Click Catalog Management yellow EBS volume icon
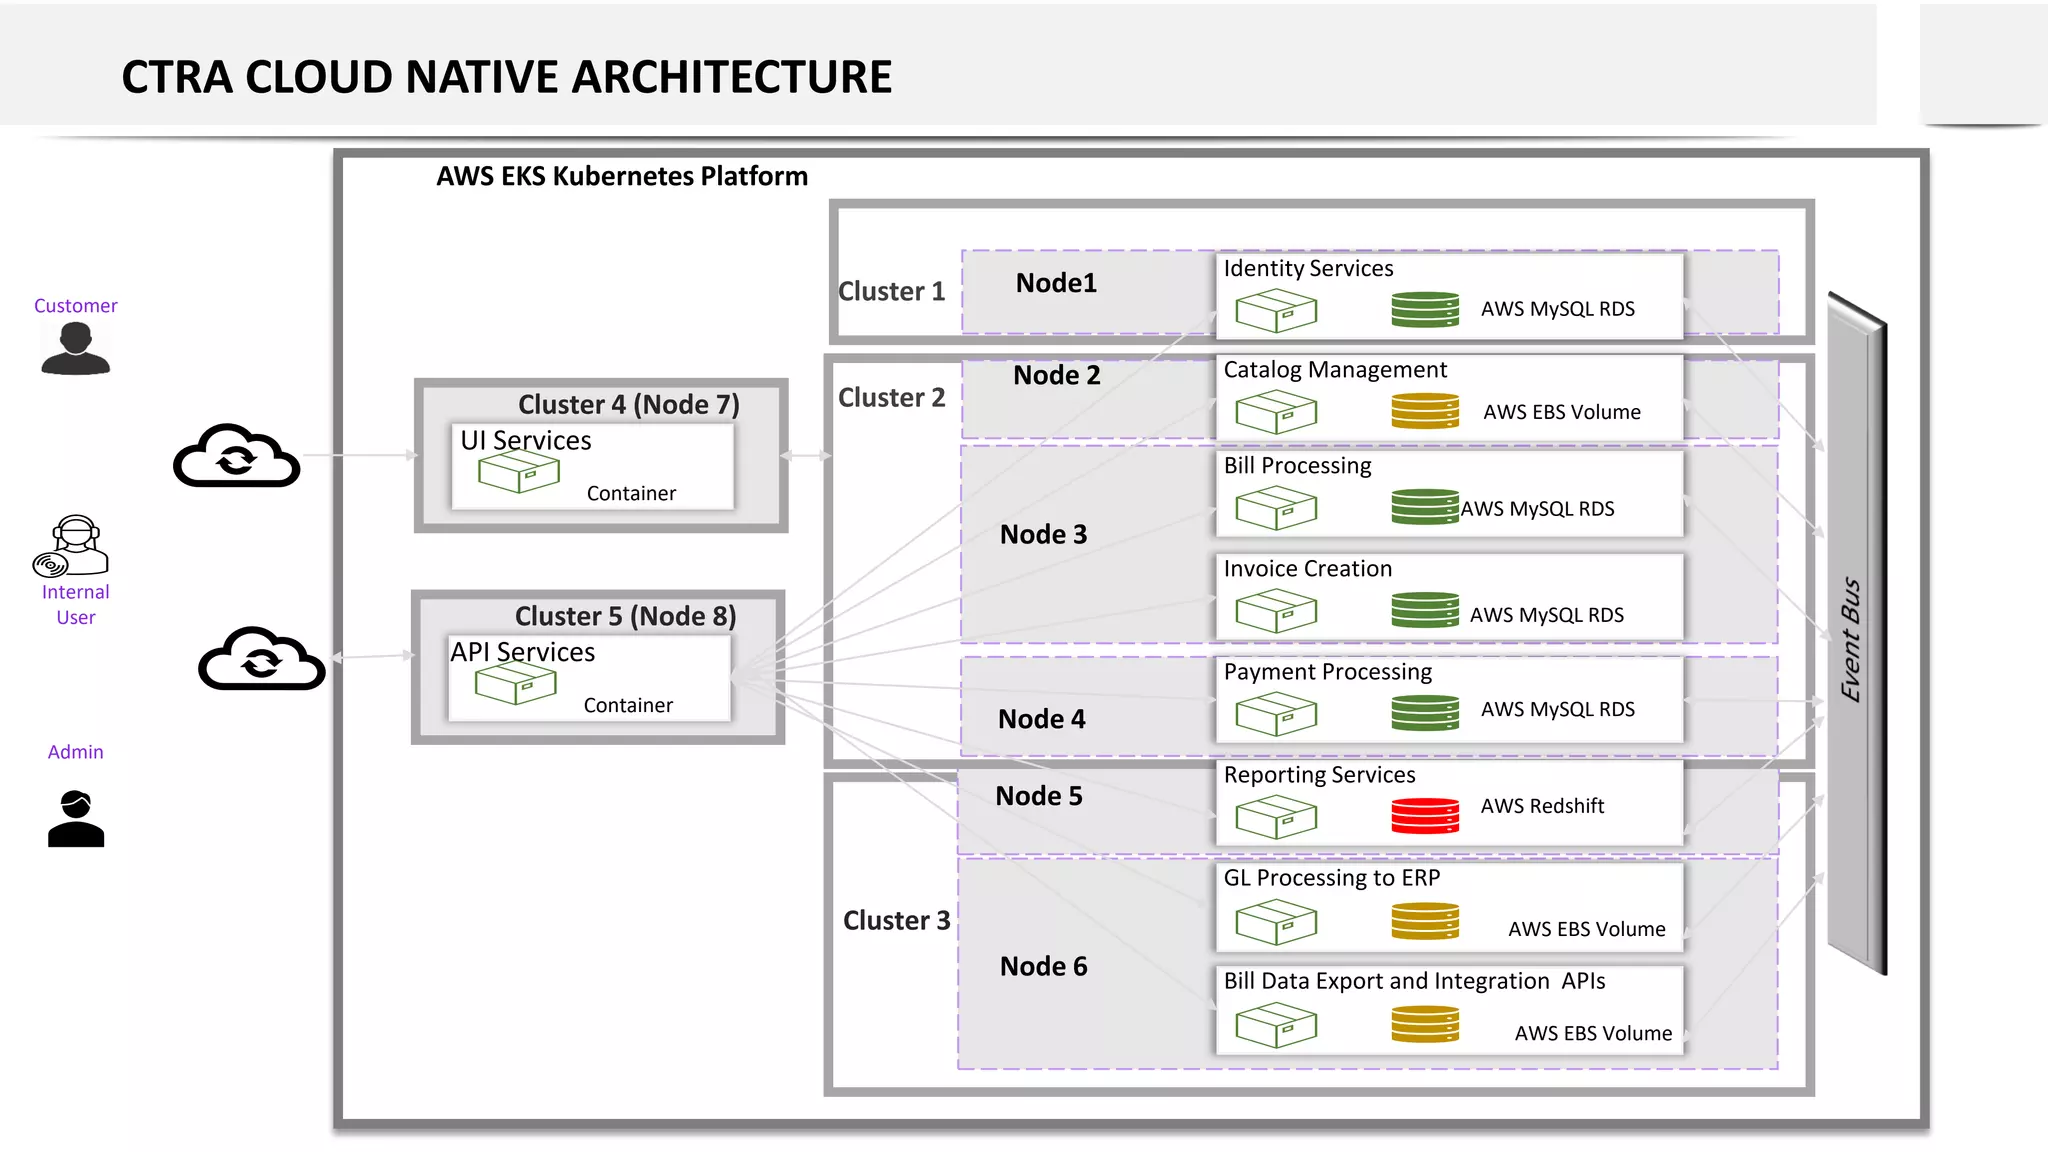 [x=1425, y=411]
